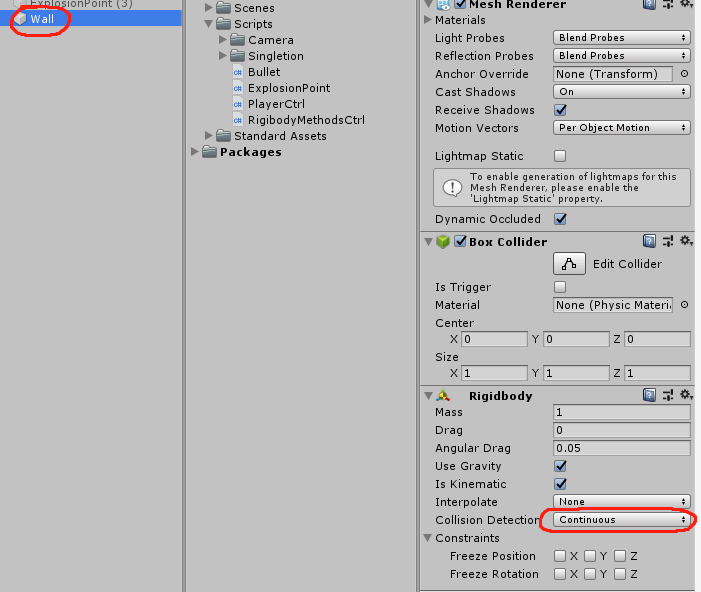Click the lightmap warning info icon
The image size is (701, 592).
point(452,187)
